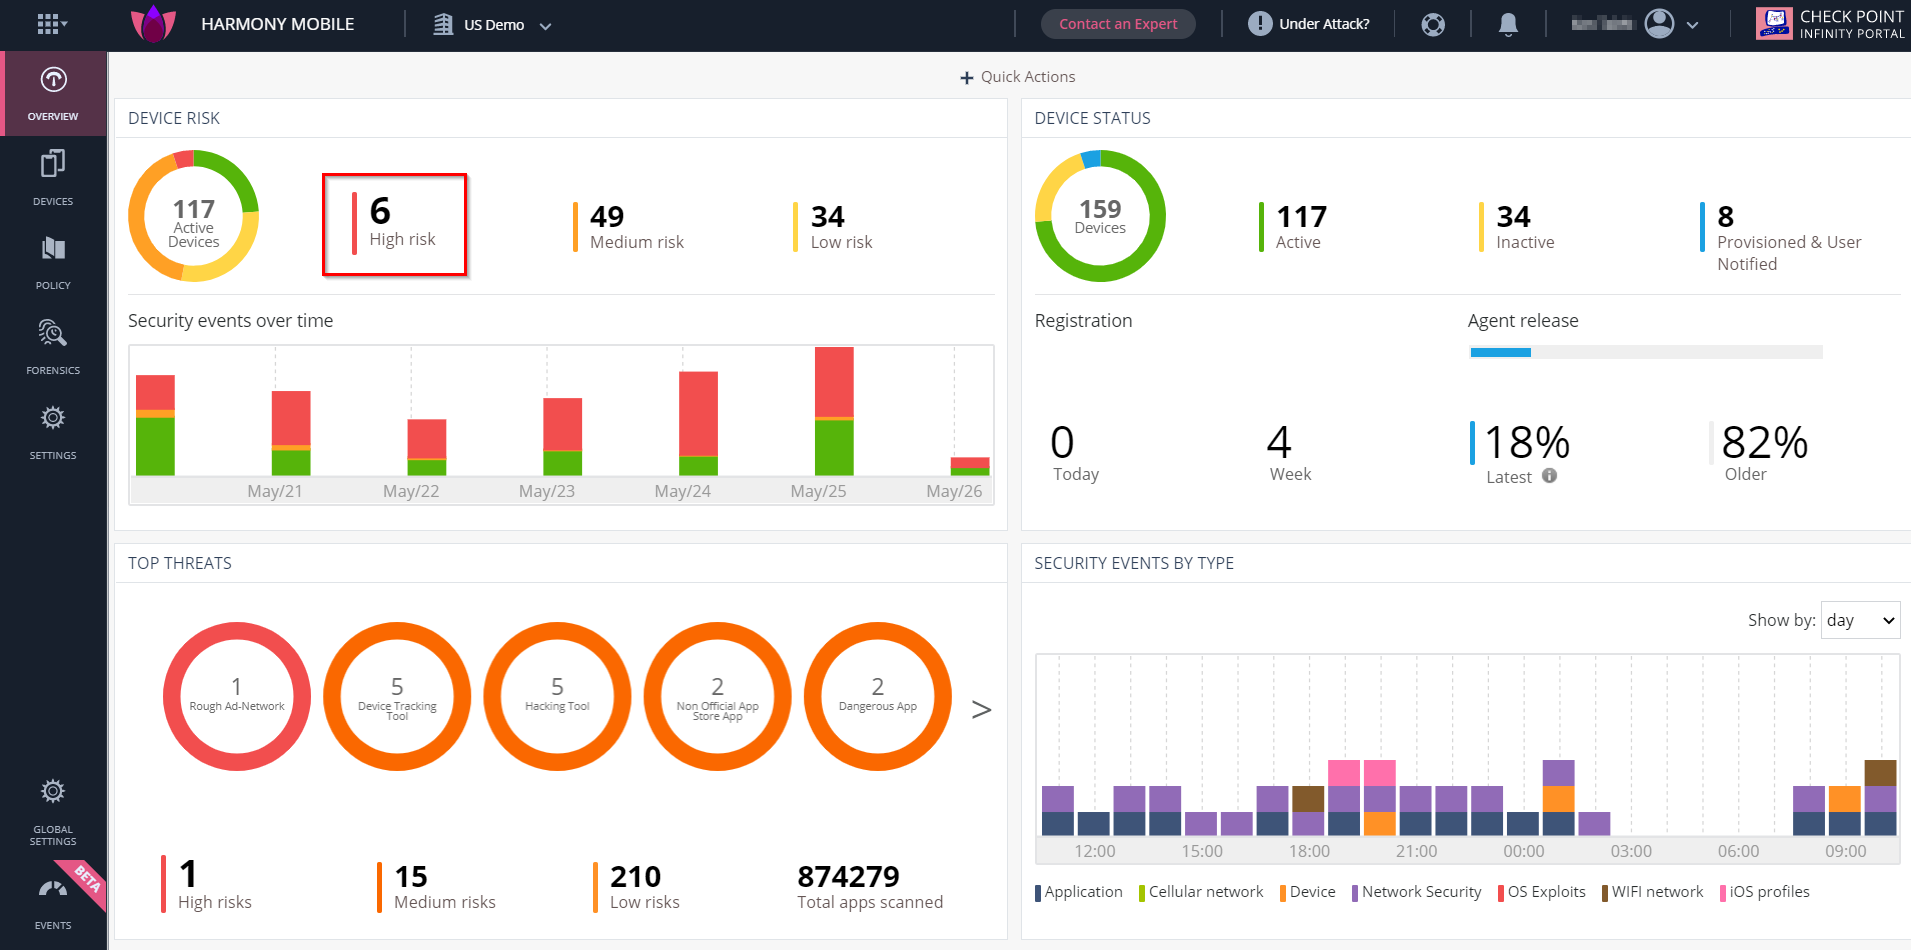The image size is (1911, 950).
Task: Select the Dangerous App threat circle
Action: coord(877,697)
